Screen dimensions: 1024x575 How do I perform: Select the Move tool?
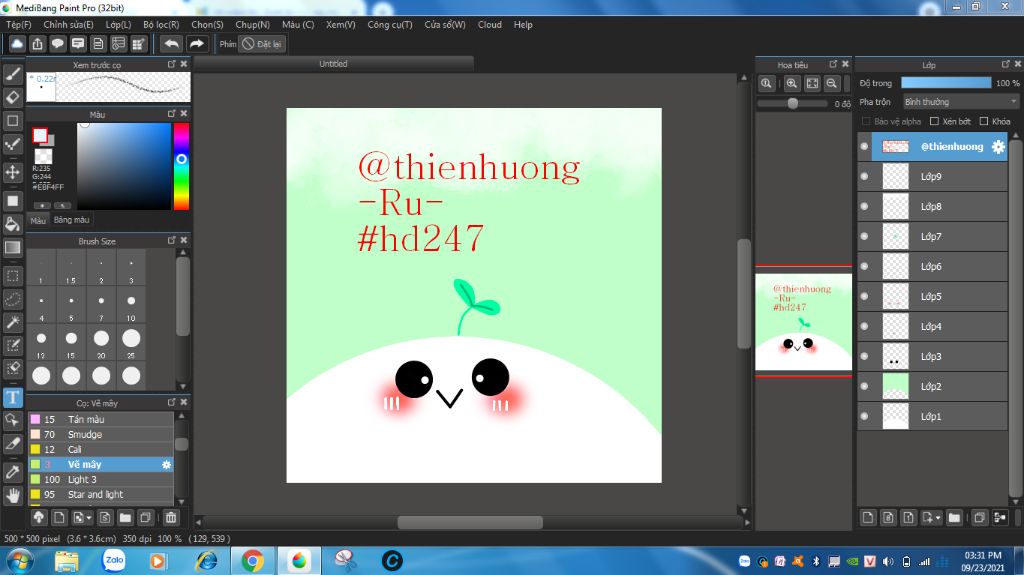coord(12,172)
